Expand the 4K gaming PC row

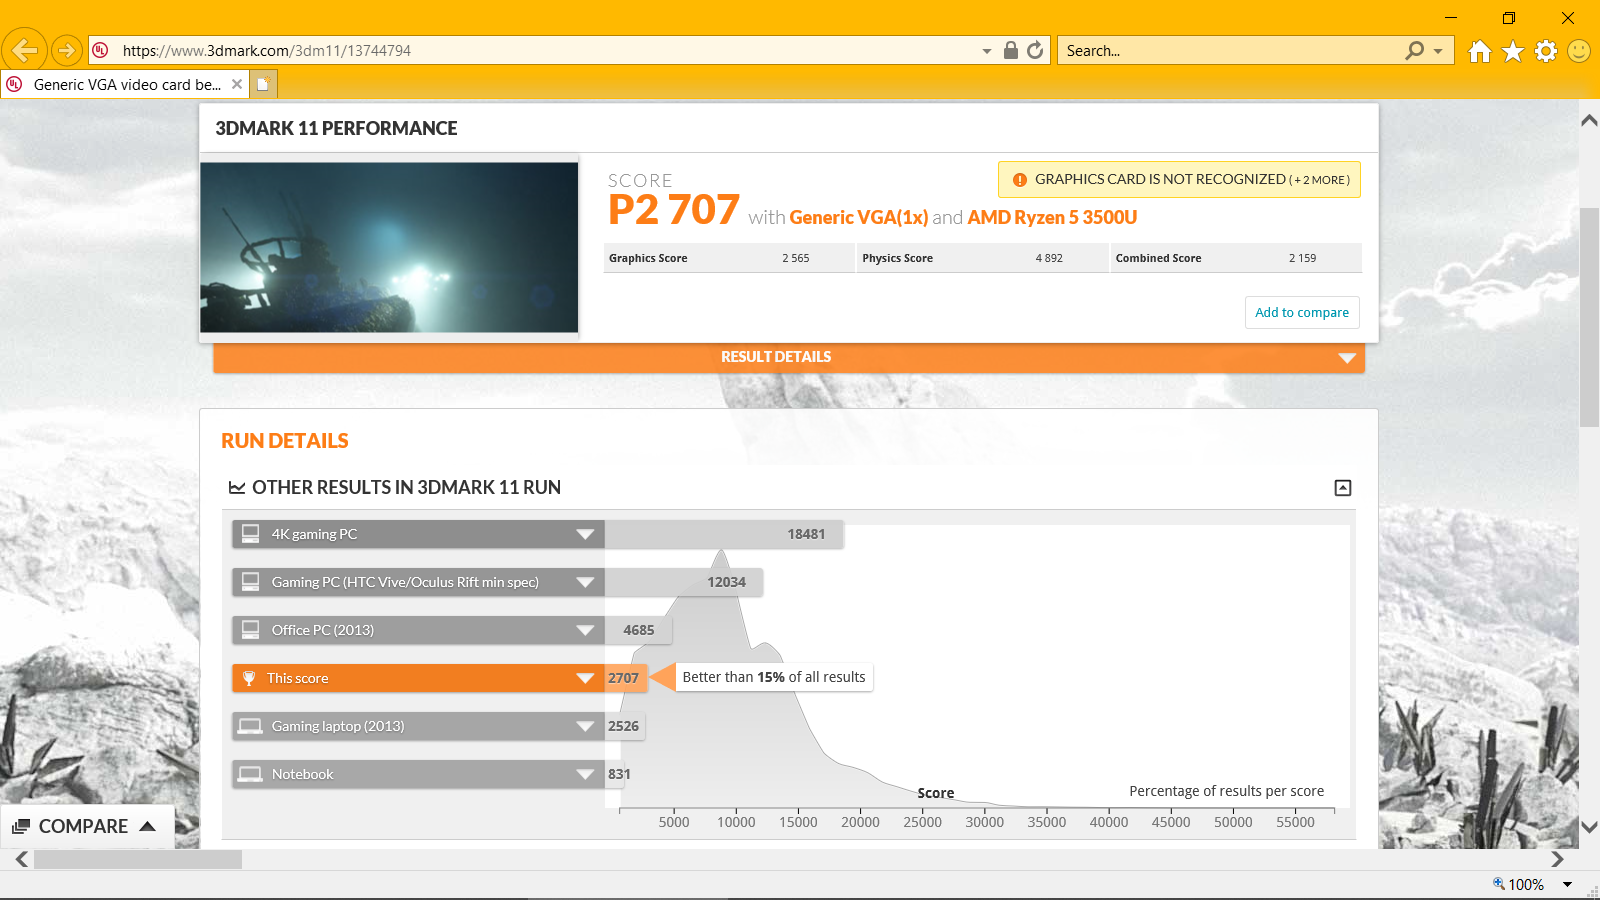[x=585, y=534]
